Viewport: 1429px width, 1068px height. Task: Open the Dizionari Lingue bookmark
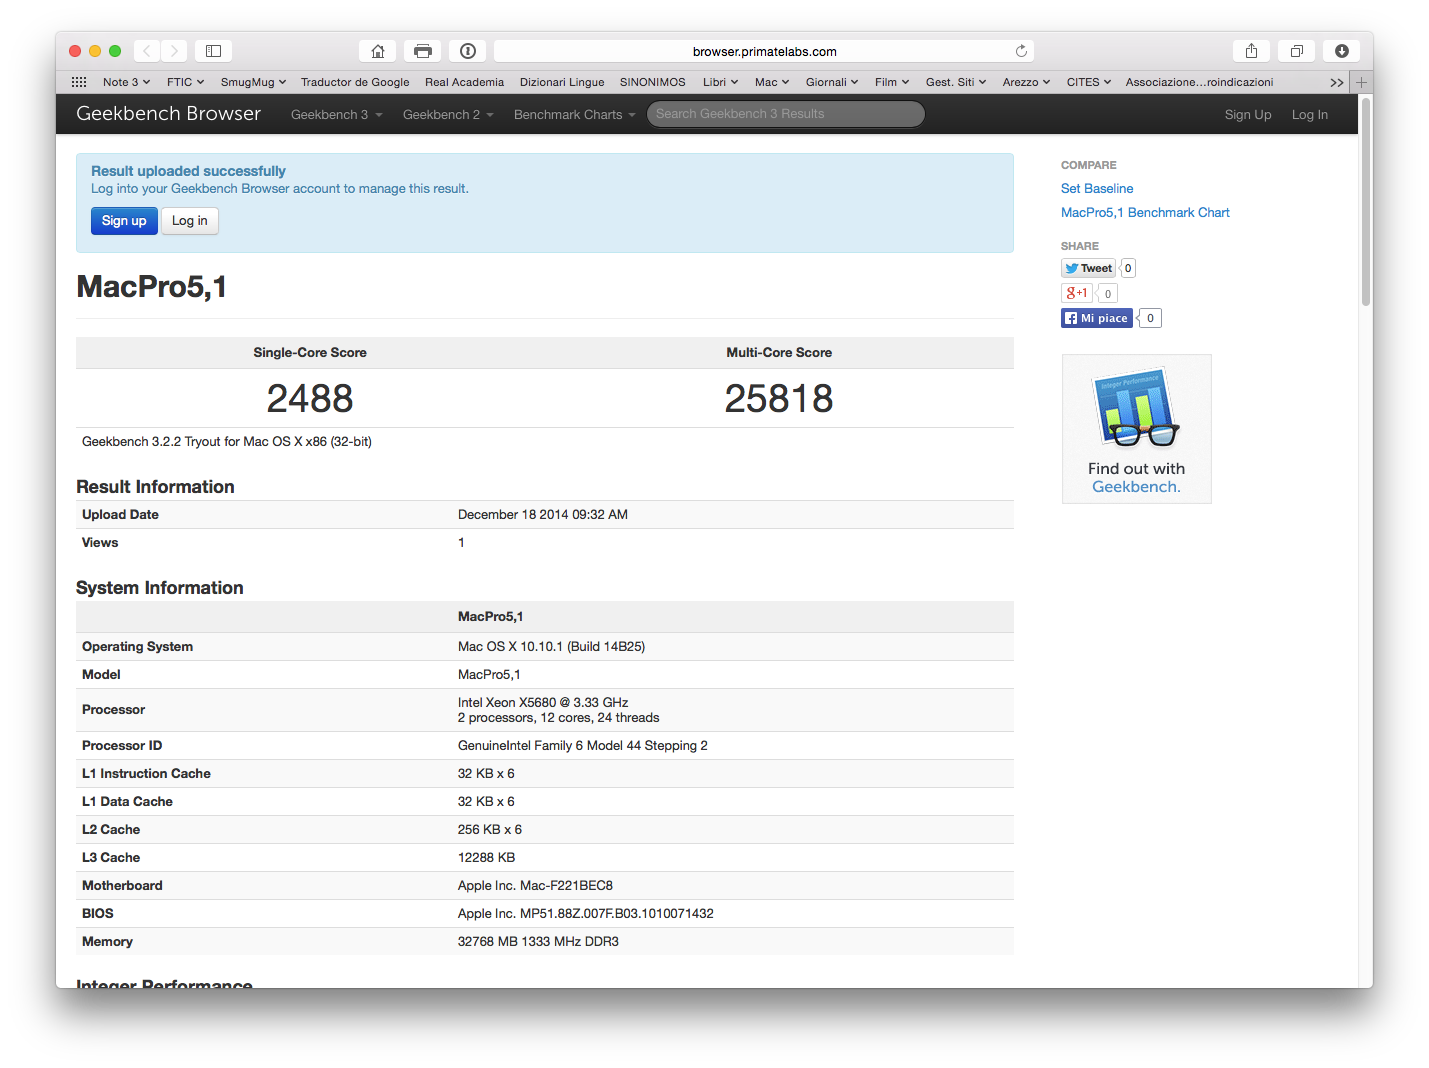coord(562,82)
